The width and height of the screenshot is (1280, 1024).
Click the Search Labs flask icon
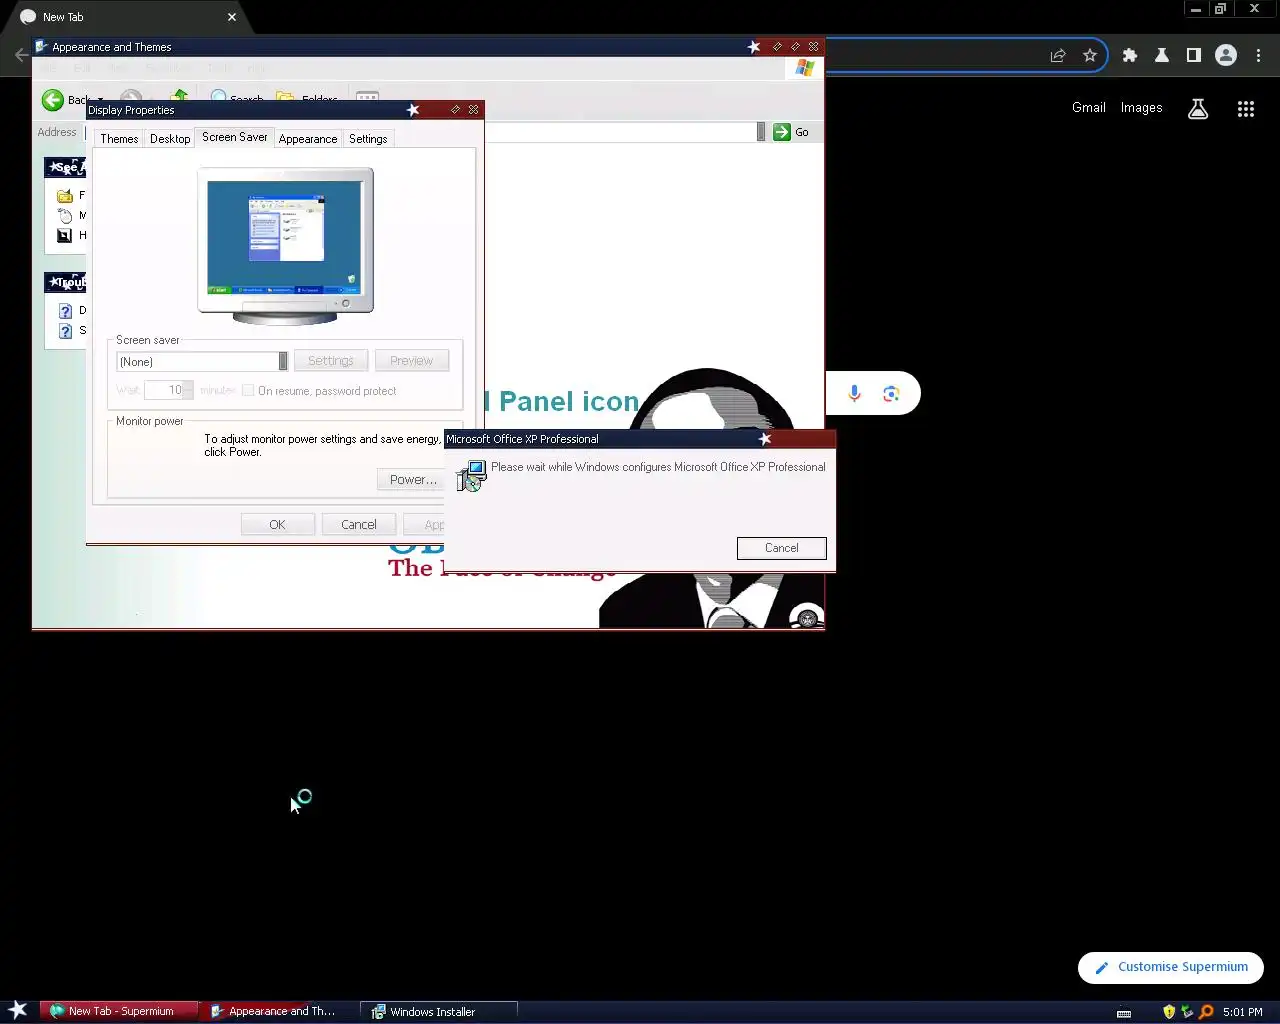[1198, 109]
